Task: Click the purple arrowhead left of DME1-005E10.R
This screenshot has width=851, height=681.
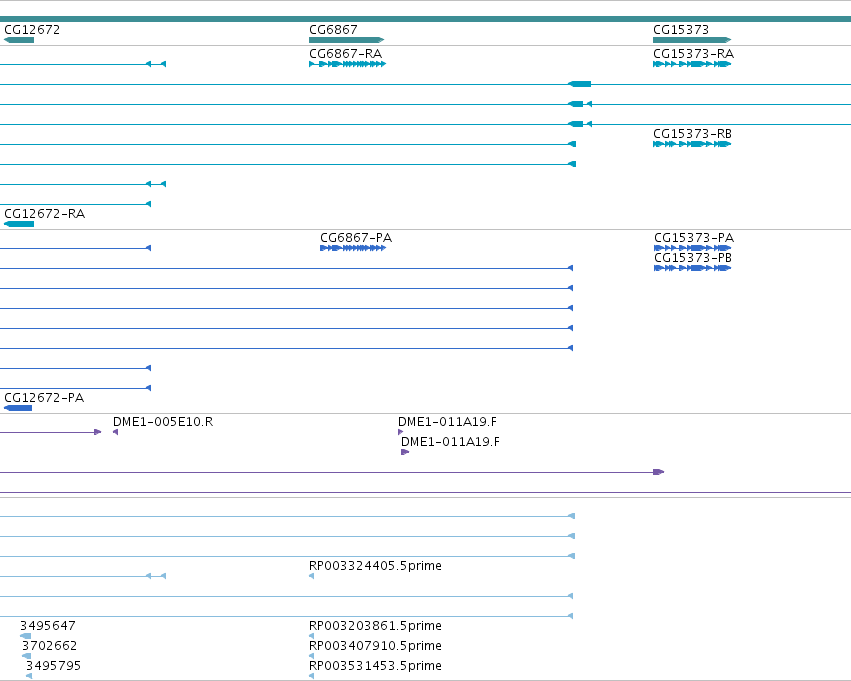Action: point(98,432)
